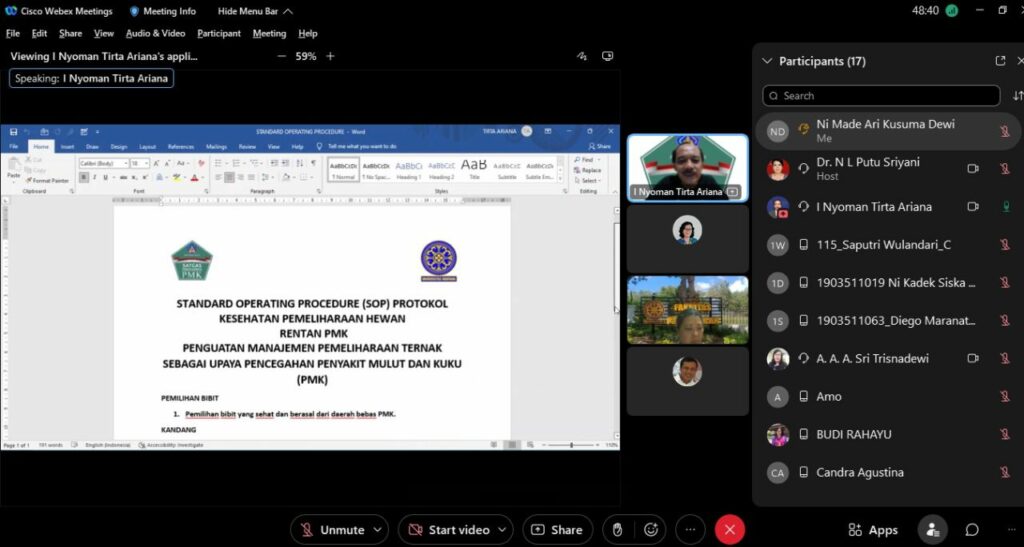
Task: Click the red leave meeting button
Action: [730, 530]
